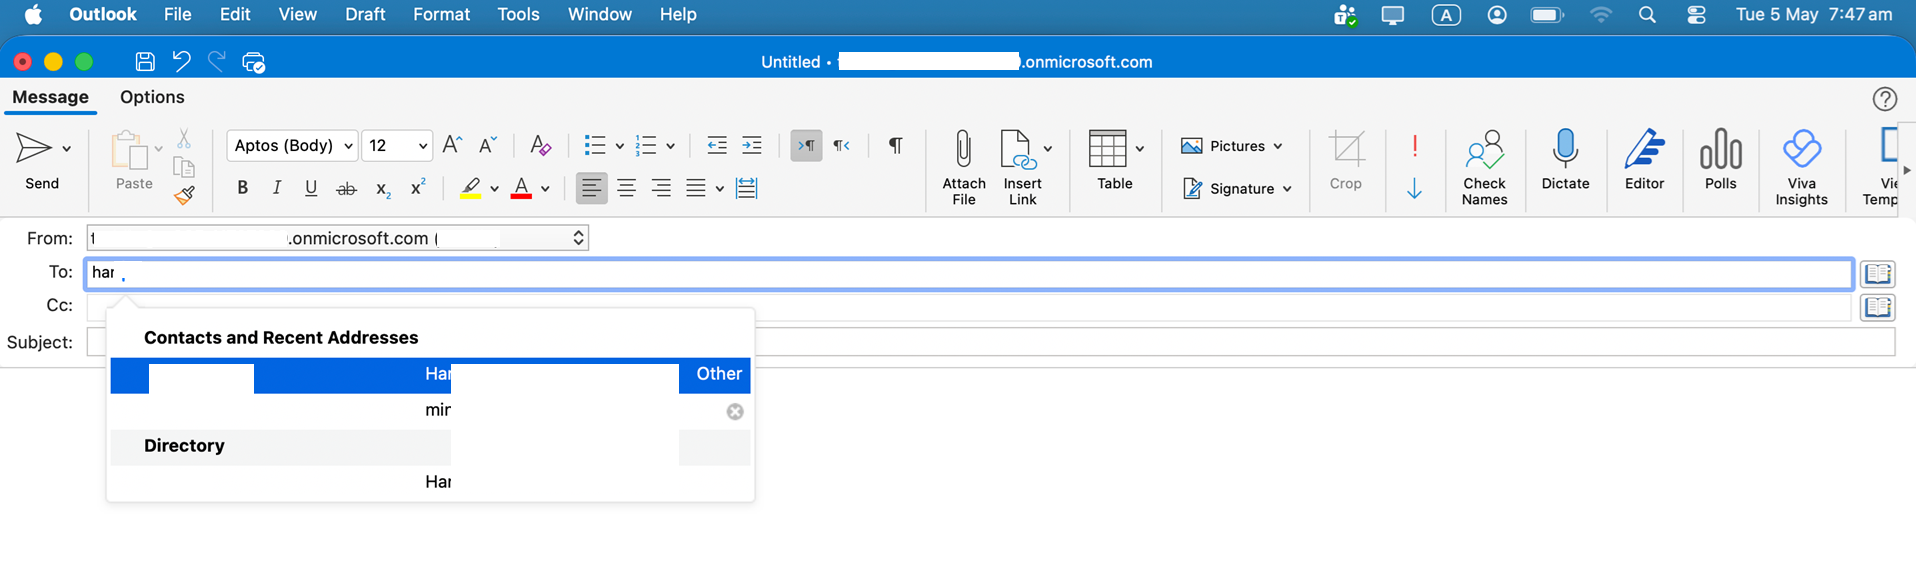Click Insert Link button
The image size is (1916, 576).
(x=1021, y=167)
